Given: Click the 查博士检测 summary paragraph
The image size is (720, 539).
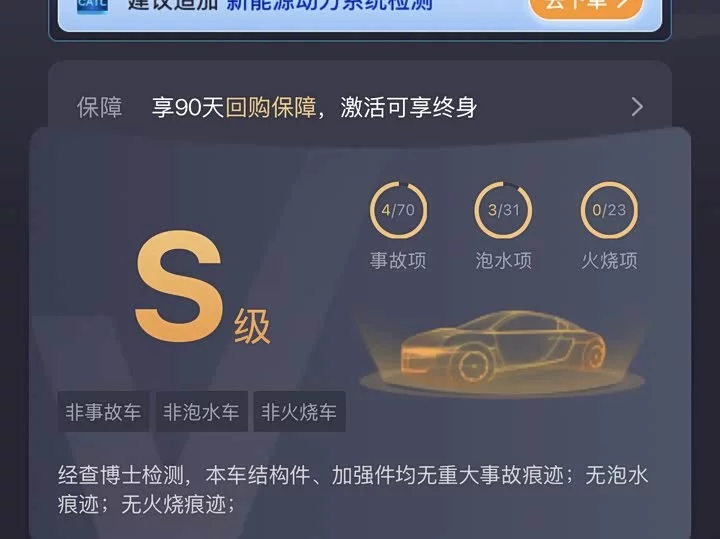Looking at the screenshot, I should (x=353, y=489).
